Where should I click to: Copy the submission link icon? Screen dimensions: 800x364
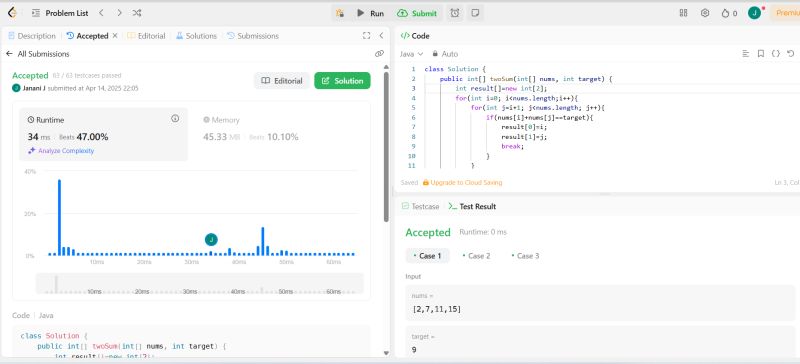coord(379,54)
